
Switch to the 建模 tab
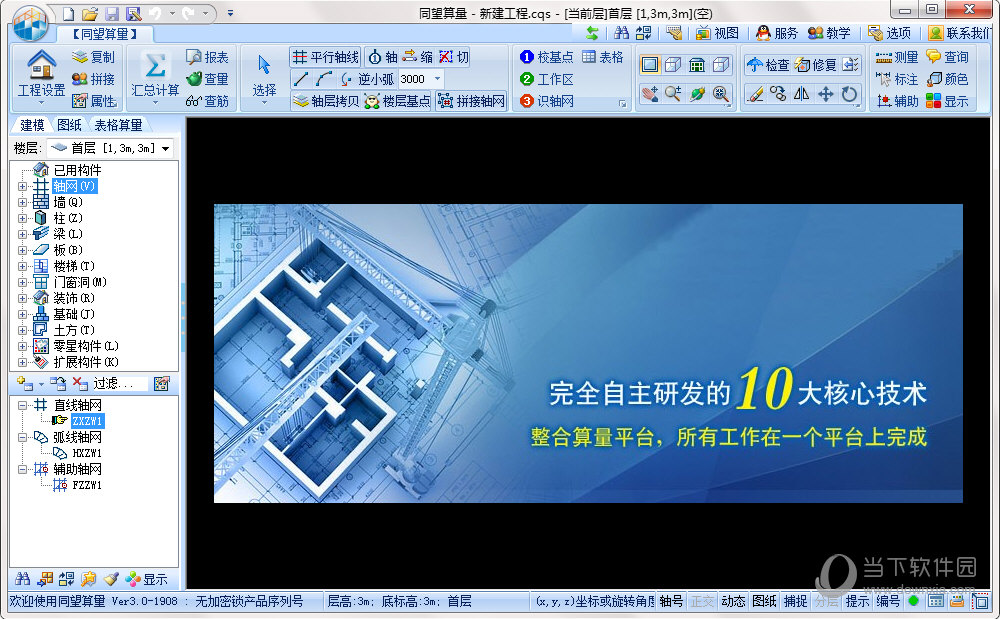32,125
